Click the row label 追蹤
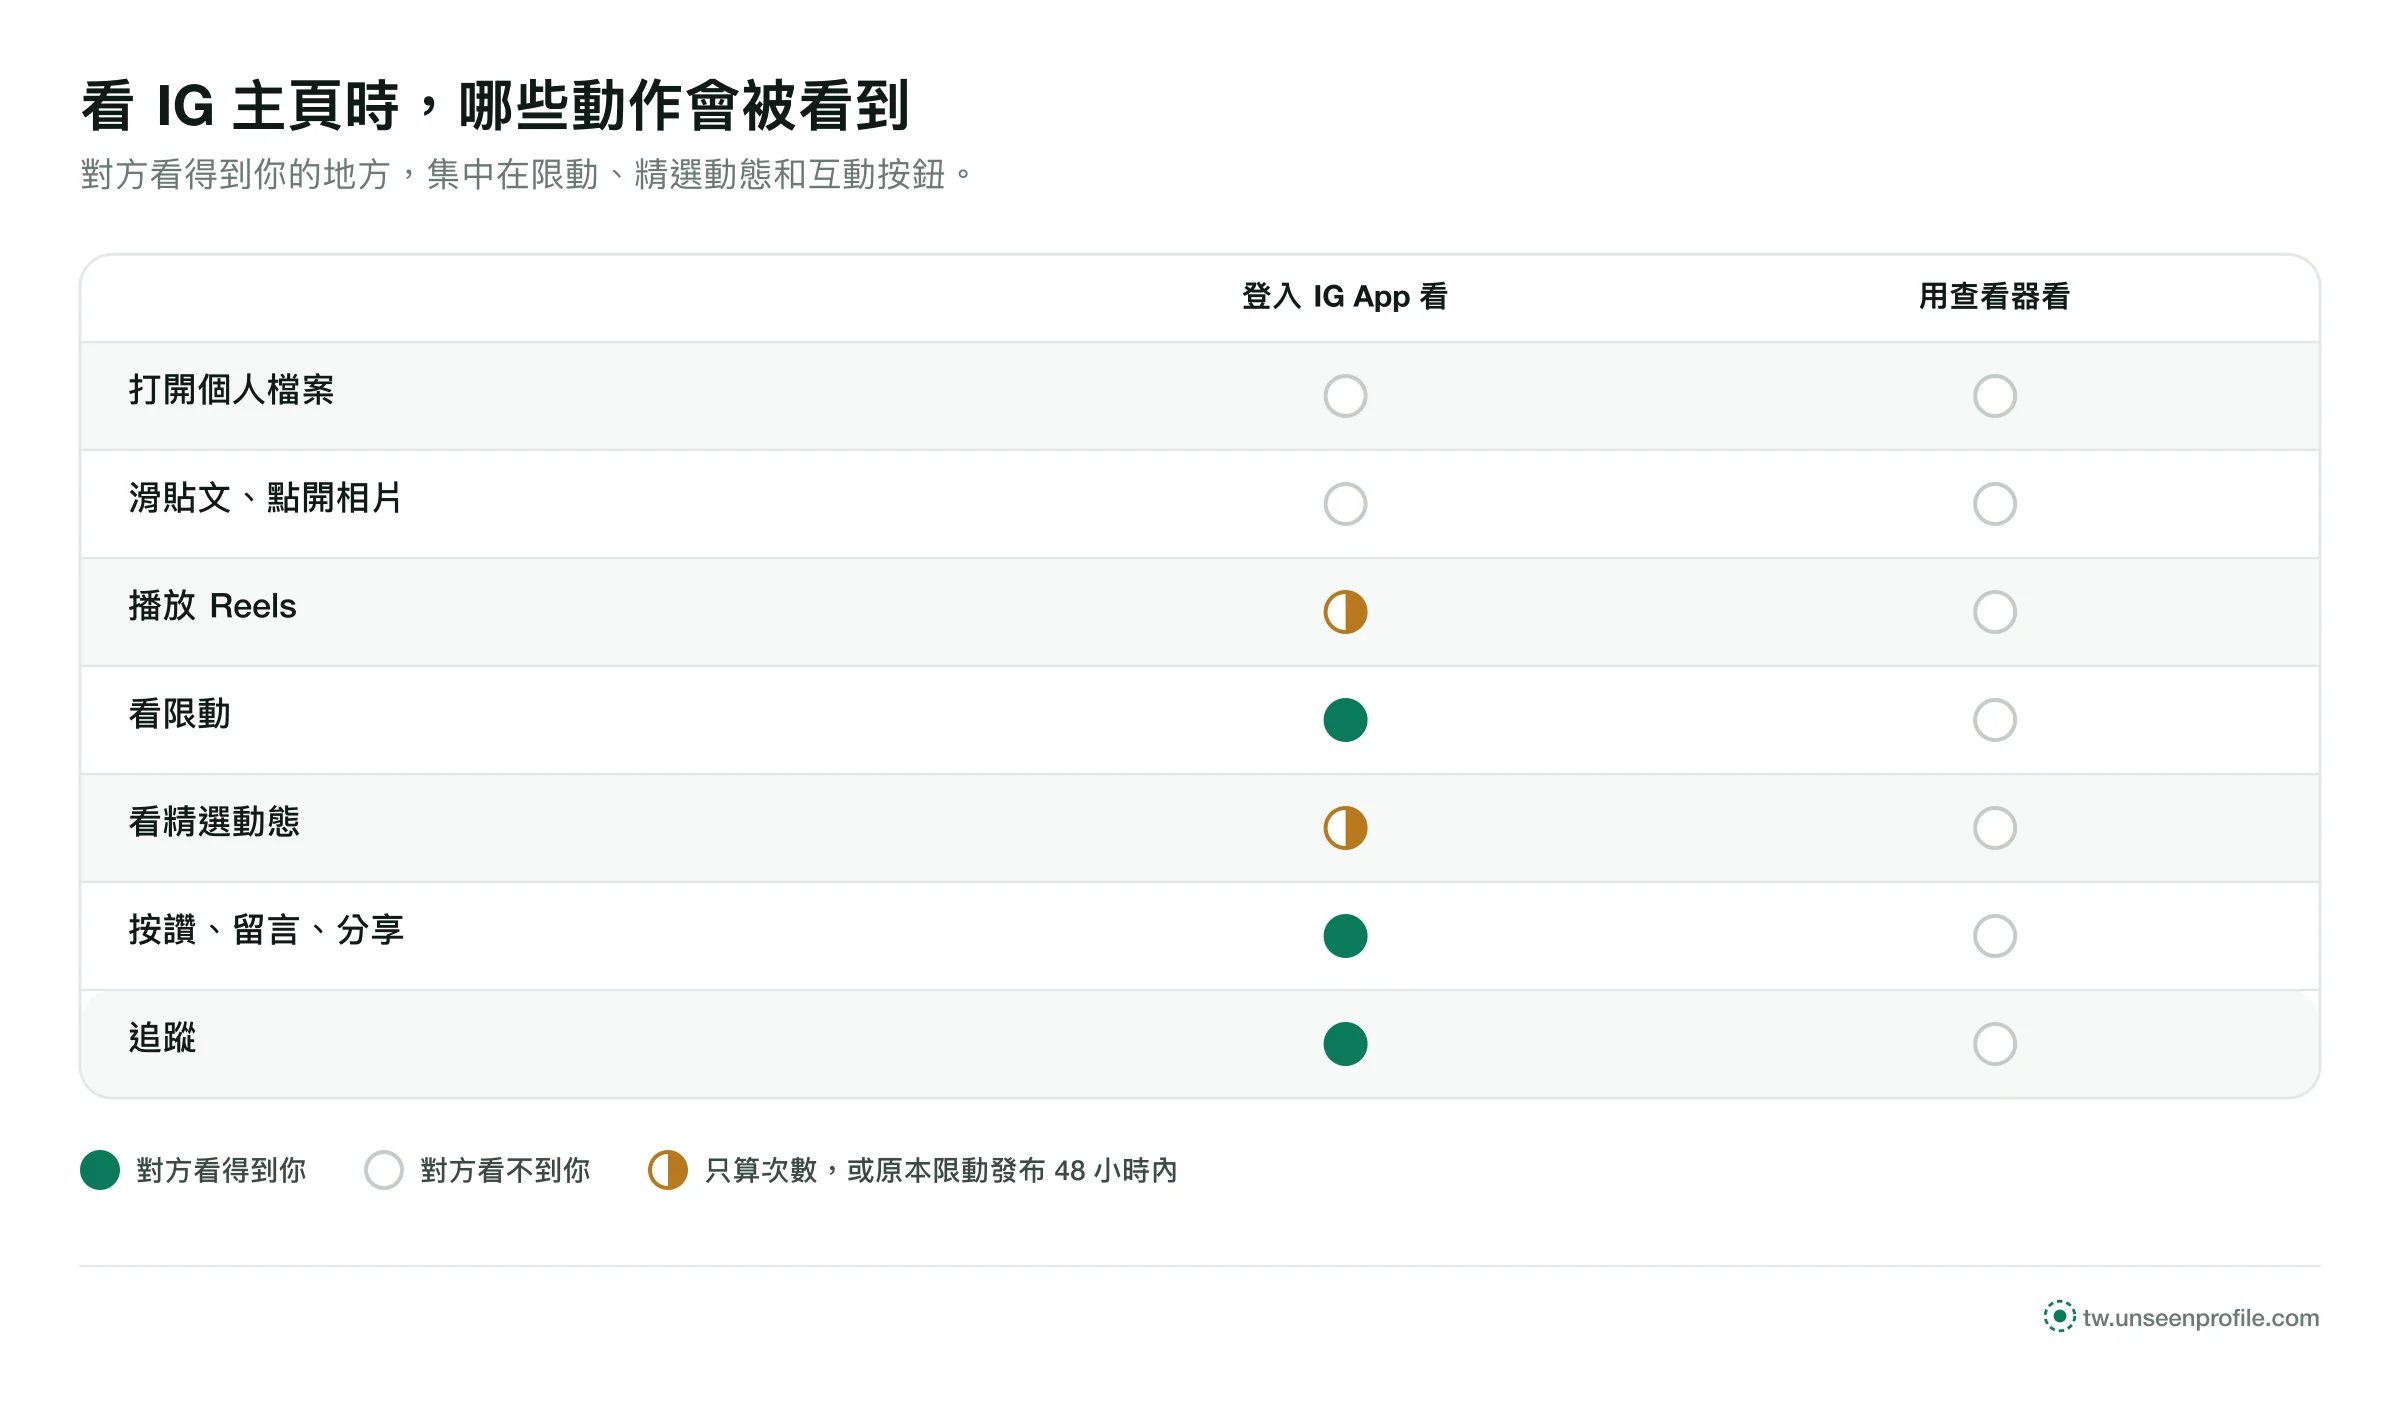This screenshot has width=2400, height=1414. coord(162,1038)
